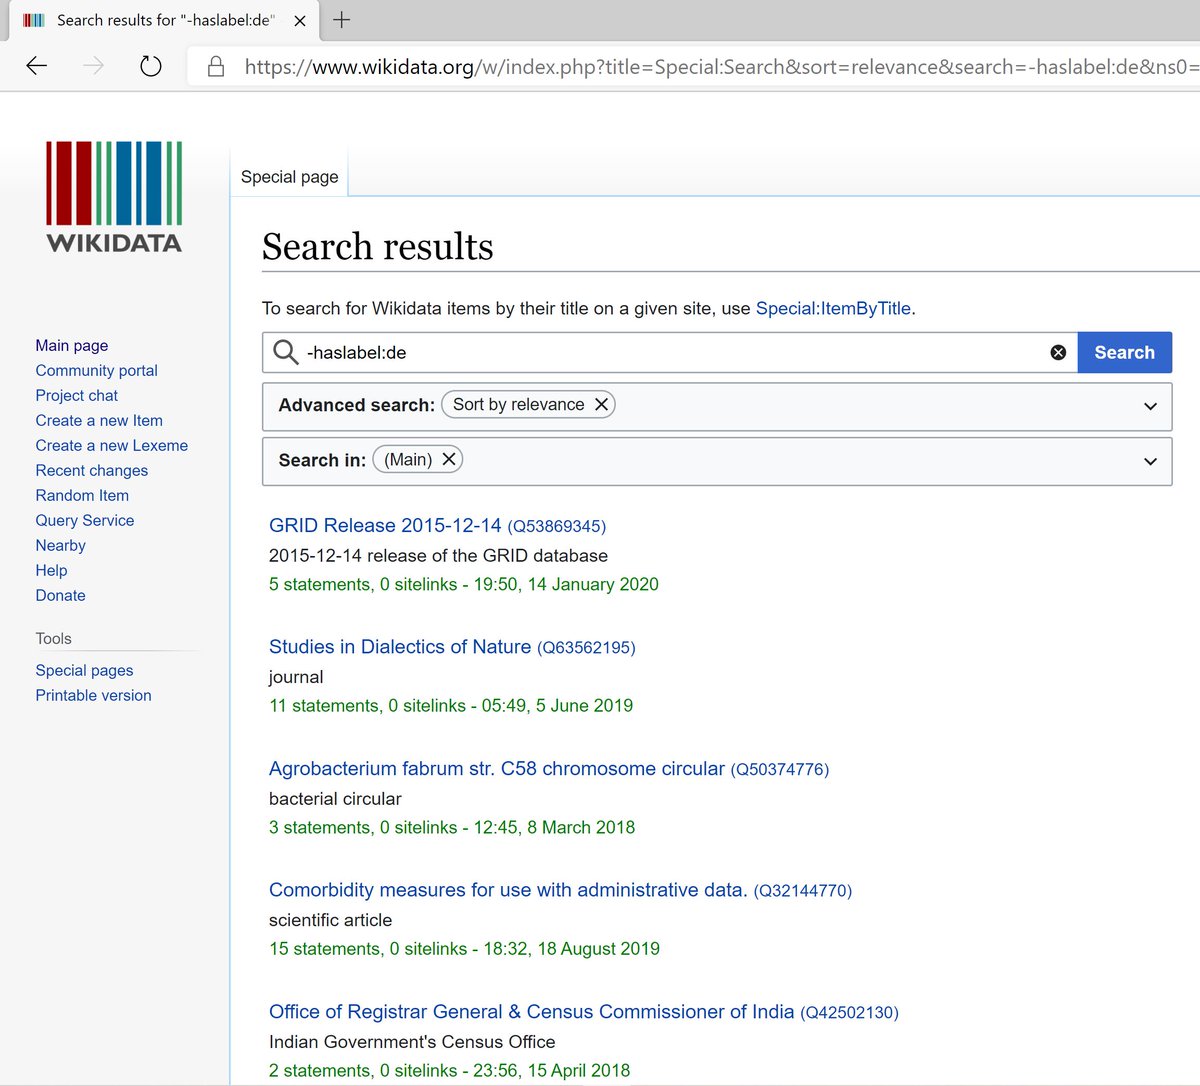Screen dimensions: 1200x1086
Task: Go to Main page in sidebar
Action: pos(72,345)
